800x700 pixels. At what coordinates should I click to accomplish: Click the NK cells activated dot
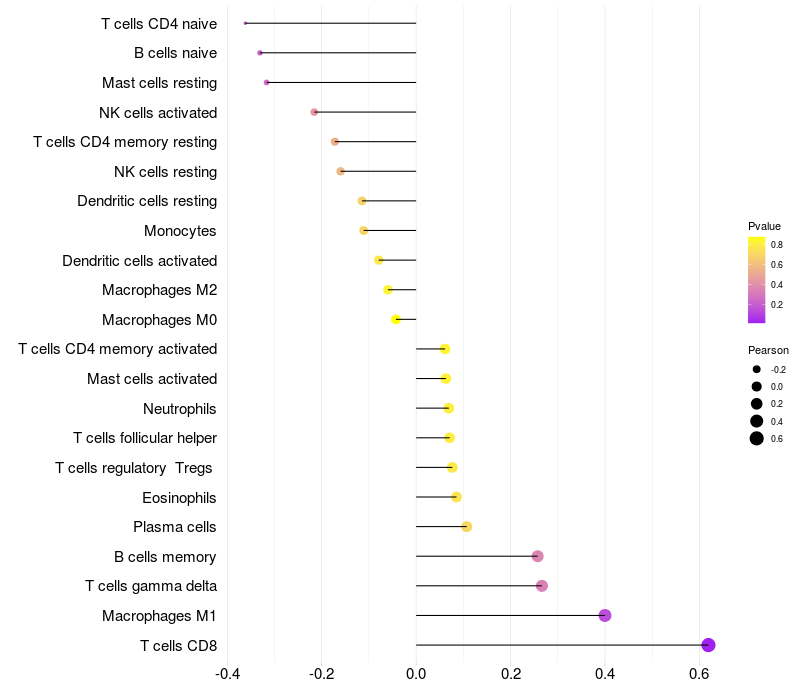tap(314, 112)
